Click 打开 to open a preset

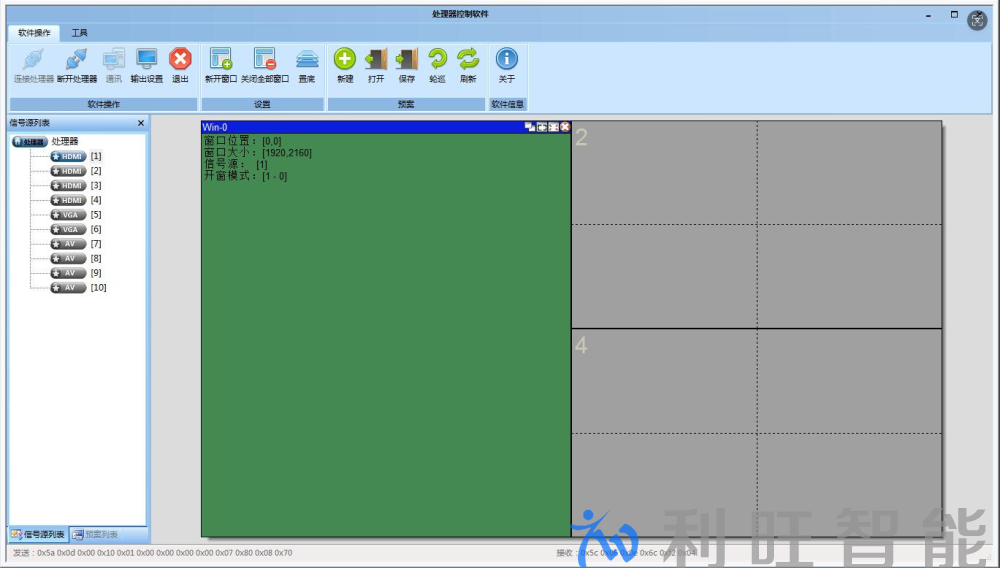click(x=376, y=60)
